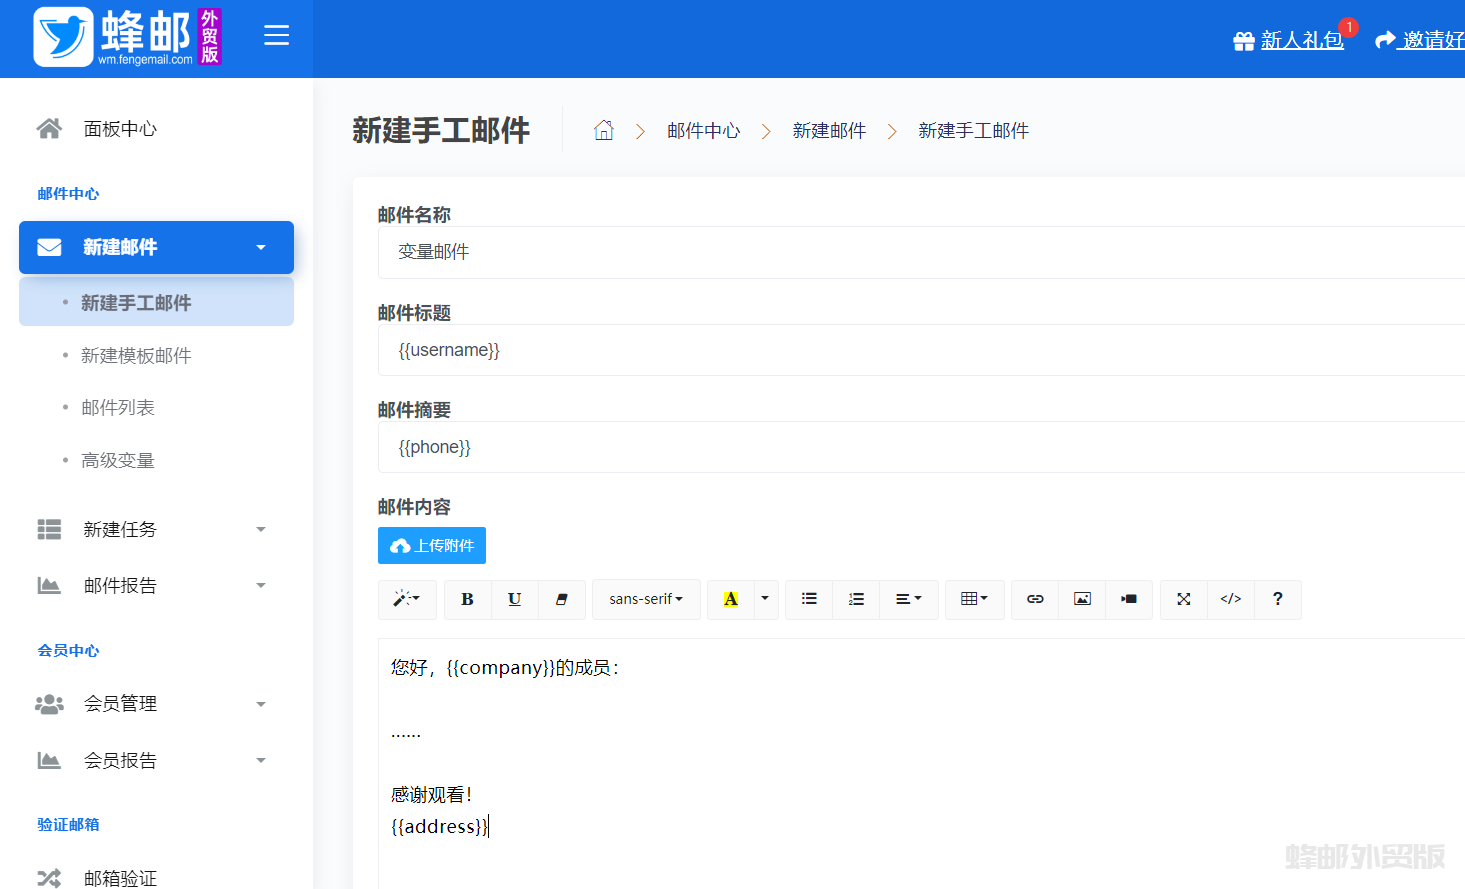
Task: Open 邮件列表 in the sidebar
Action: (x=118, y=408)
